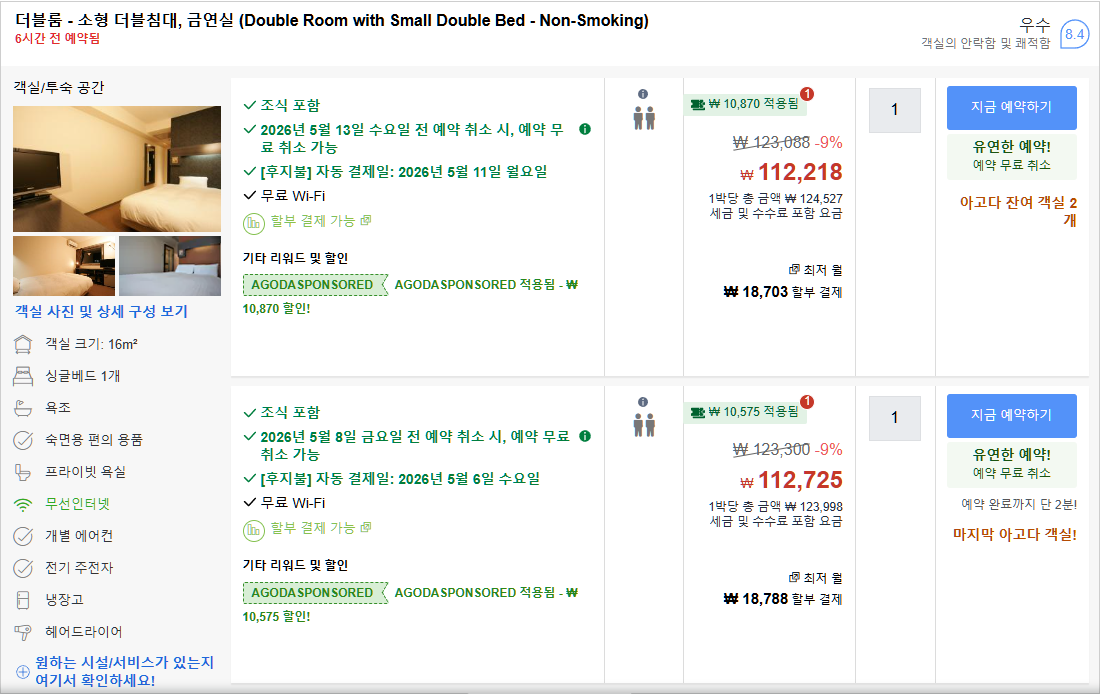The width and height of the screenshot is (1100, 694).
Task: Click the small desk area room thumbnail
Action: [64, 266]
